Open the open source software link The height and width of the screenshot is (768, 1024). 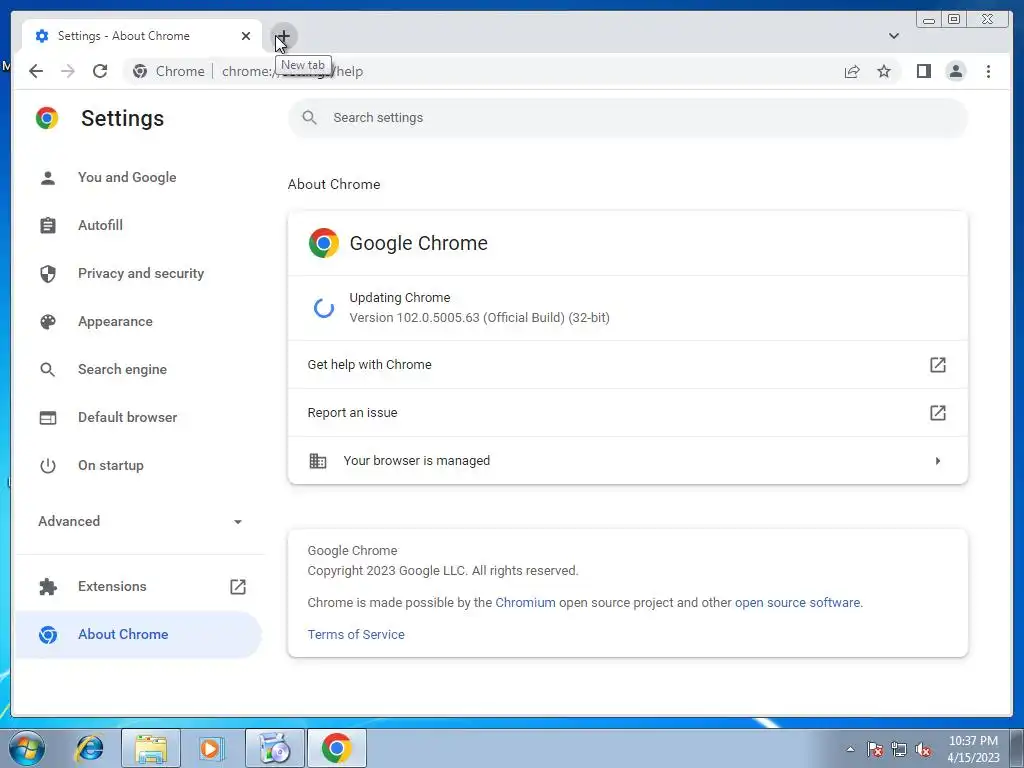tap(797, 602)
